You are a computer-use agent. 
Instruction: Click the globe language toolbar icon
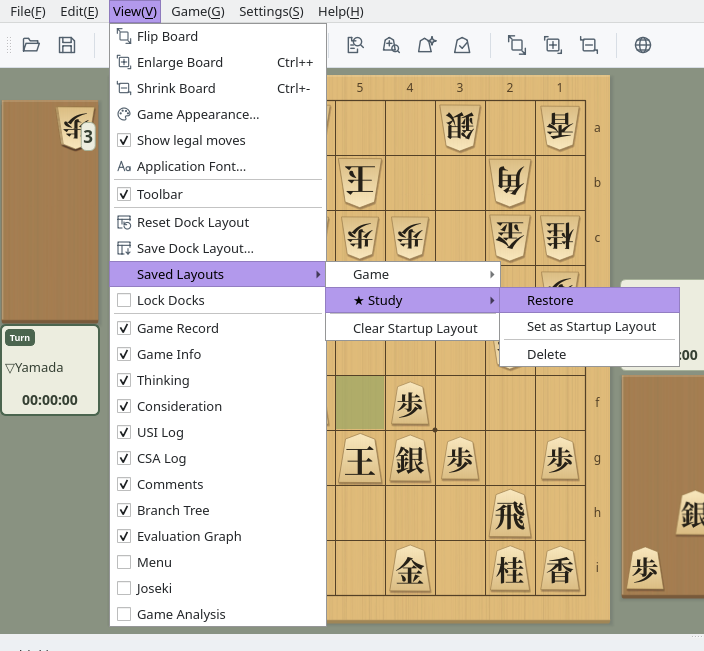click(x=643, y=45)
